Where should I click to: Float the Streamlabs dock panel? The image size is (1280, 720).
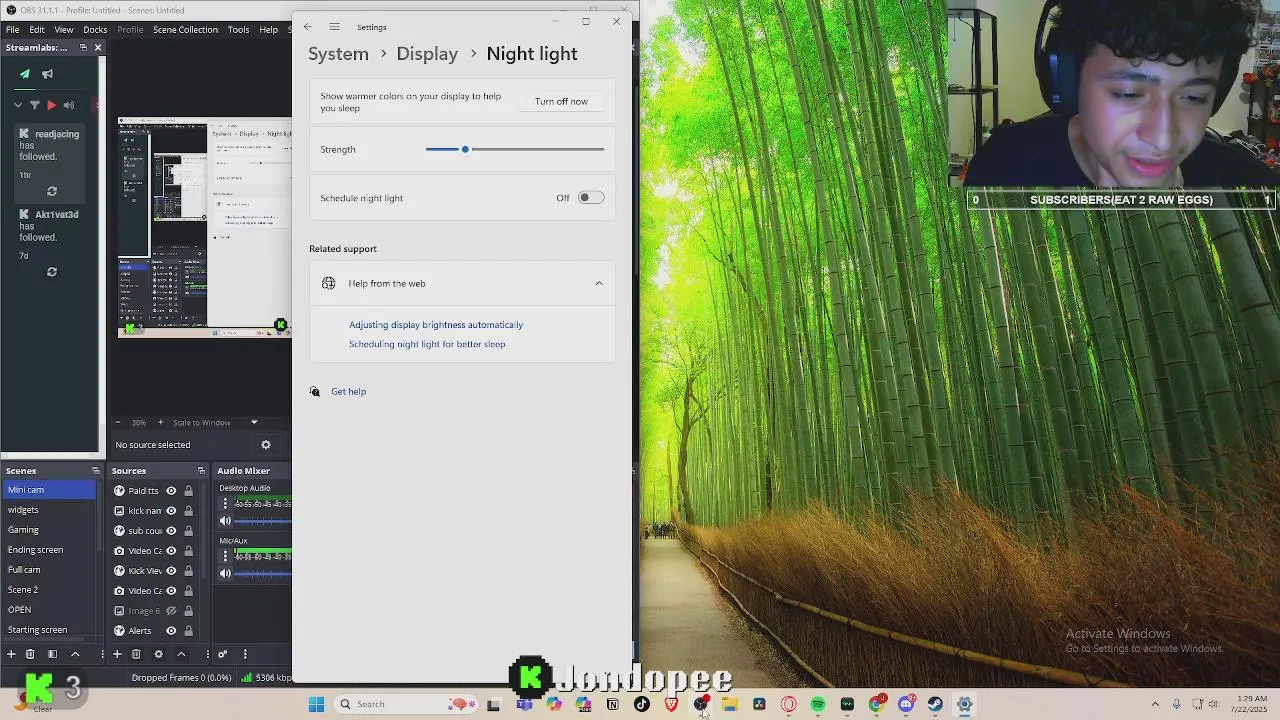pyautogui.click(x=83, y=47)
